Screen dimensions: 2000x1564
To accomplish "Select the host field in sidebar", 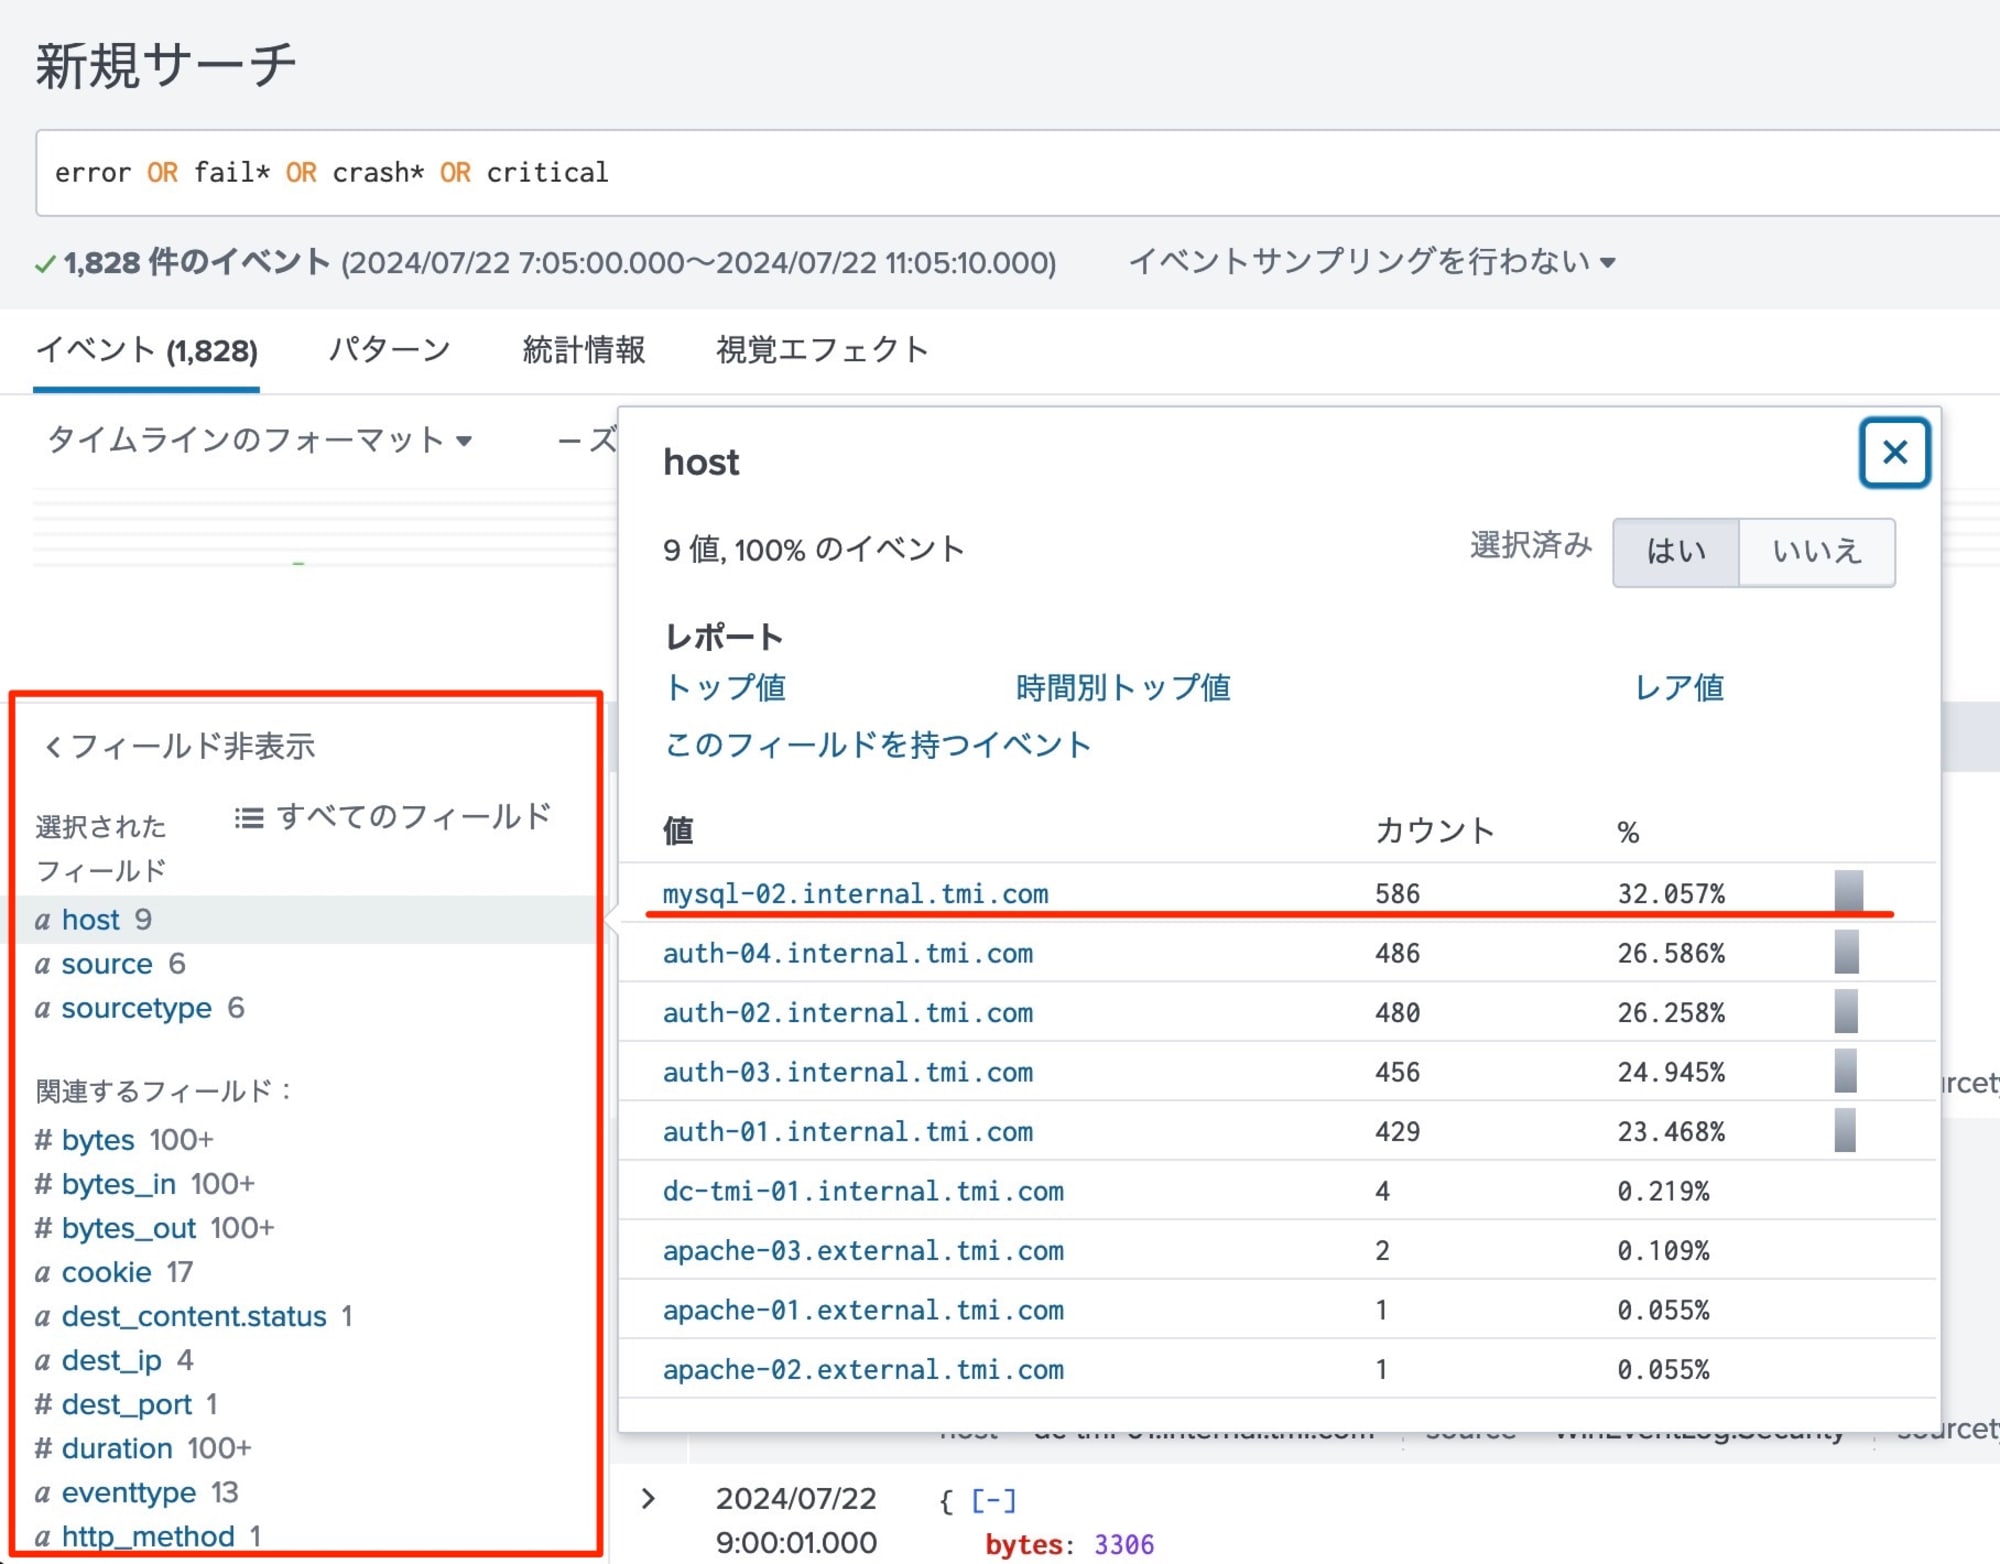I will point(93,919).
